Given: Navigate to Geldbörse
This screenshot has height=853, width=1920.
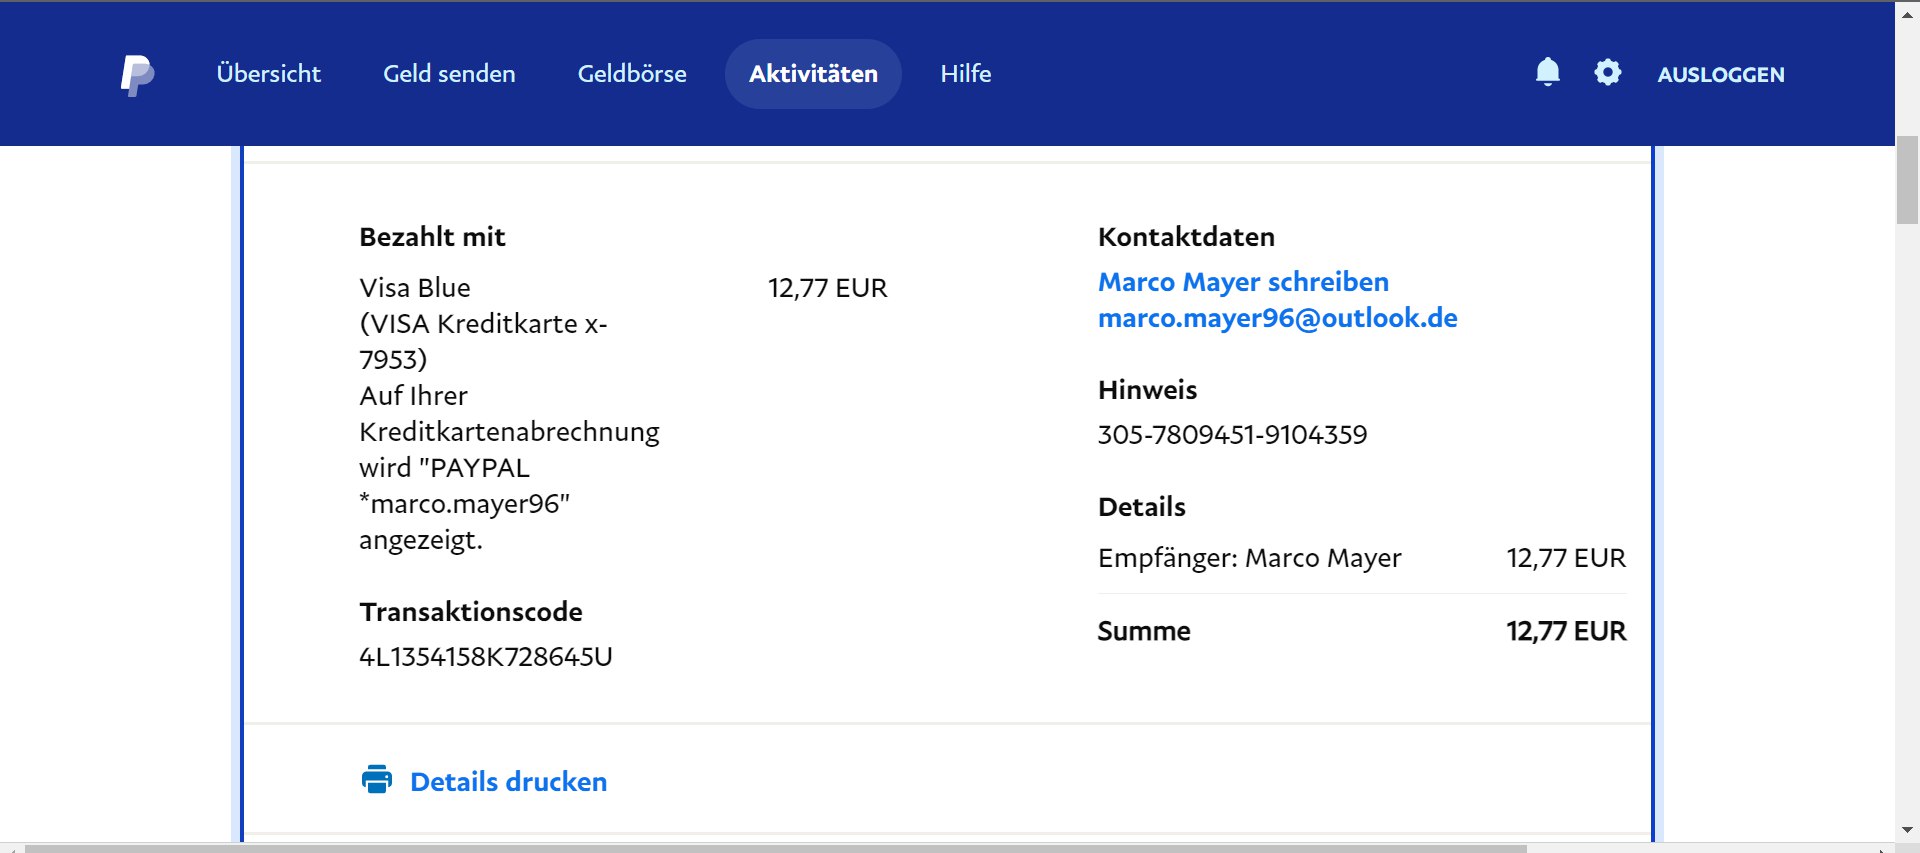Looking at the screenshot, I should (632, 74).
